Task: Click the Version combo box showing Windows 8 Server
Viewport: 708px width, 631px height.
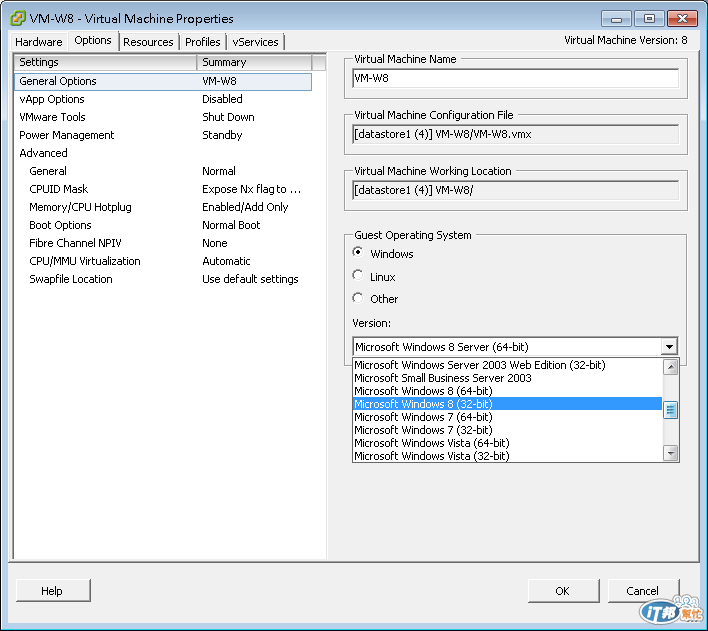Action: click(x=515, y=347)
